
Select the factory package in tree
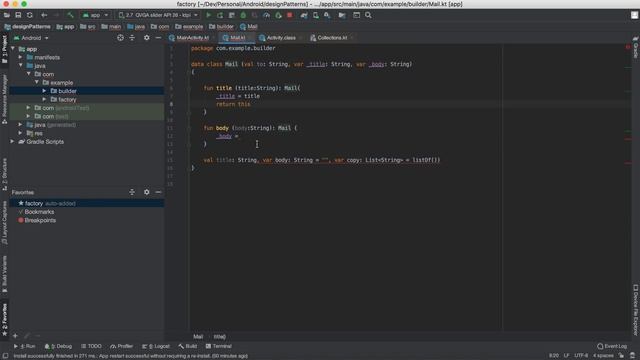(87, 100)
